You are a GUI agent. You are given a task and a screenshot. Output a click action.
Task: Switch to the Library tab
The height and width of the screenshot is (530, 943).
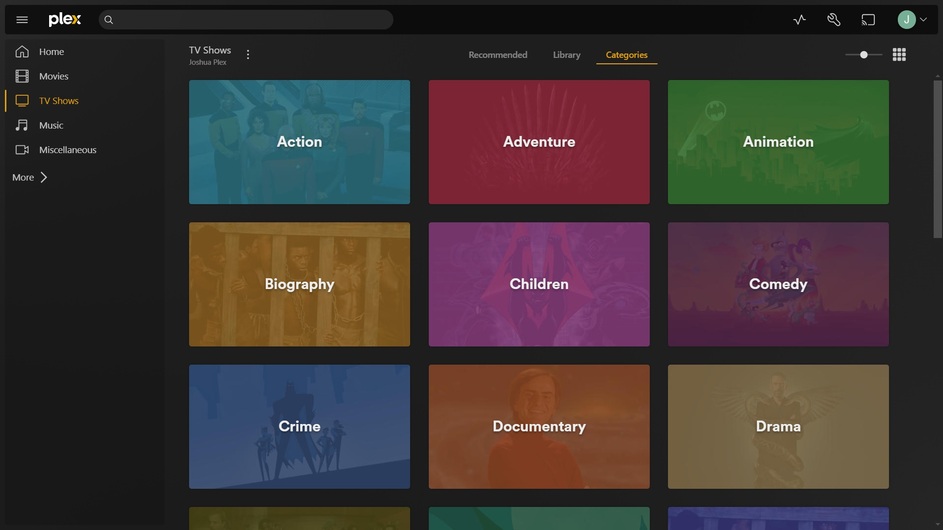click(567, 55)
